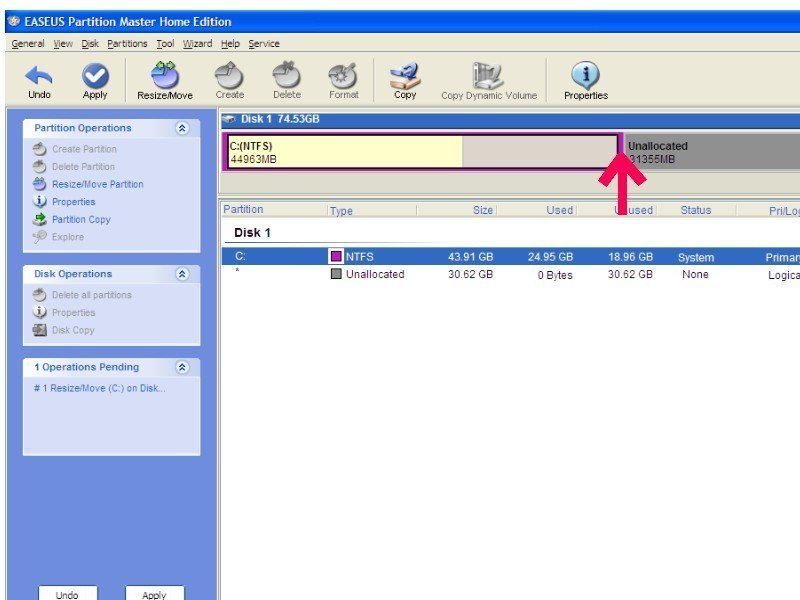Click the Properties link under Partition Operations
The image size is (800, 600).
point(73,202)
